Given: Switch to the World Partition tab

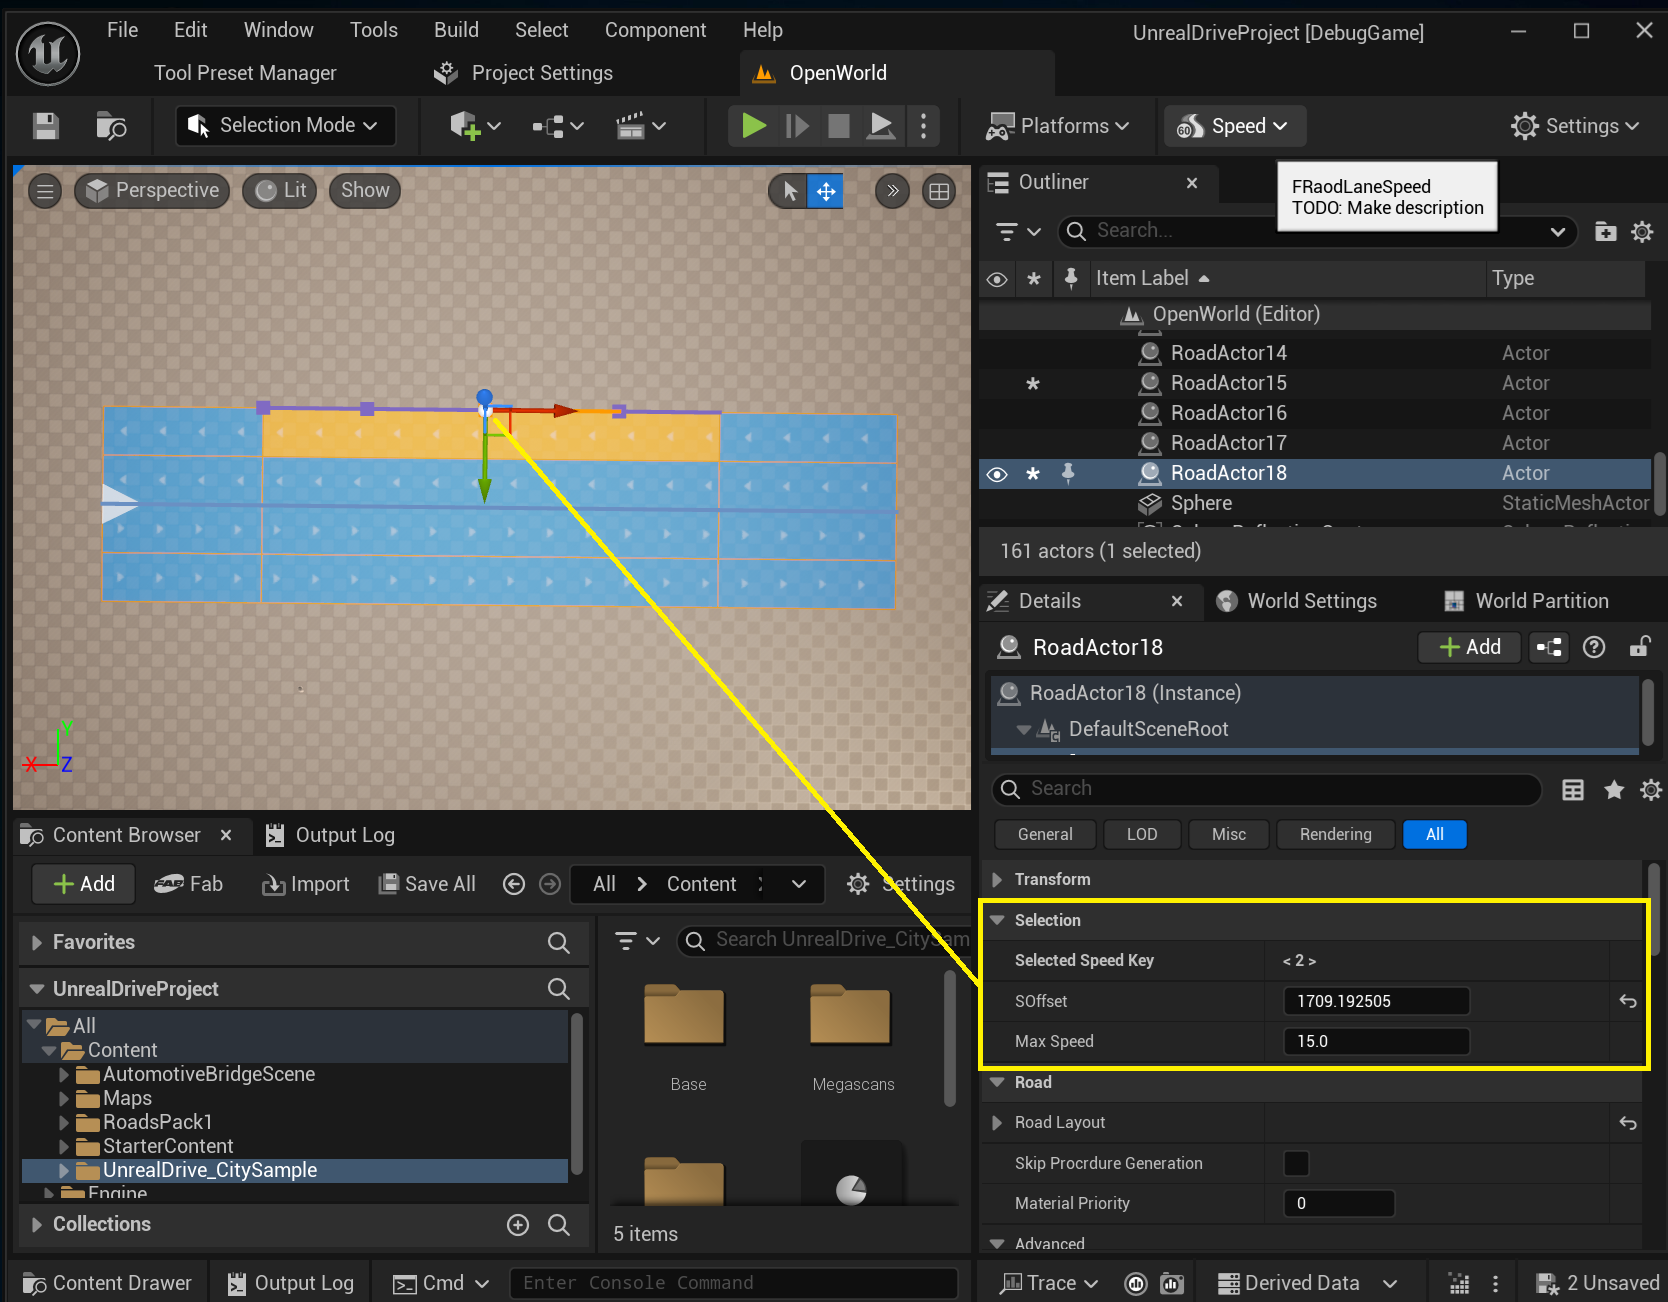Looking at the screenshot, I should (1526, 601).
